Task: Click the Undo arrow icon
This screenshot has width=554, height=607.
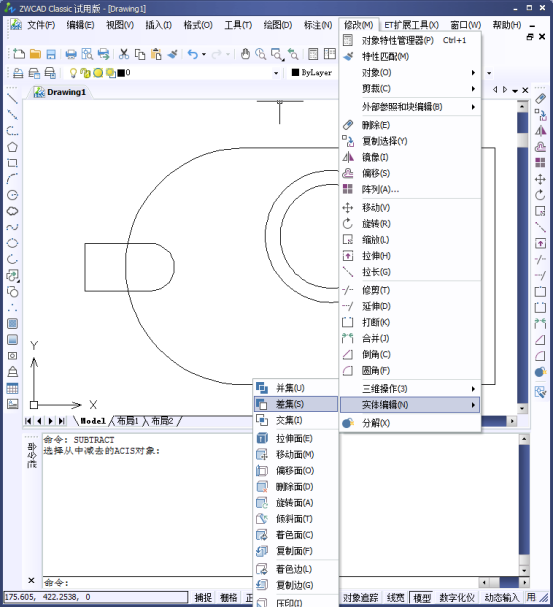Action: coord(193,54)
